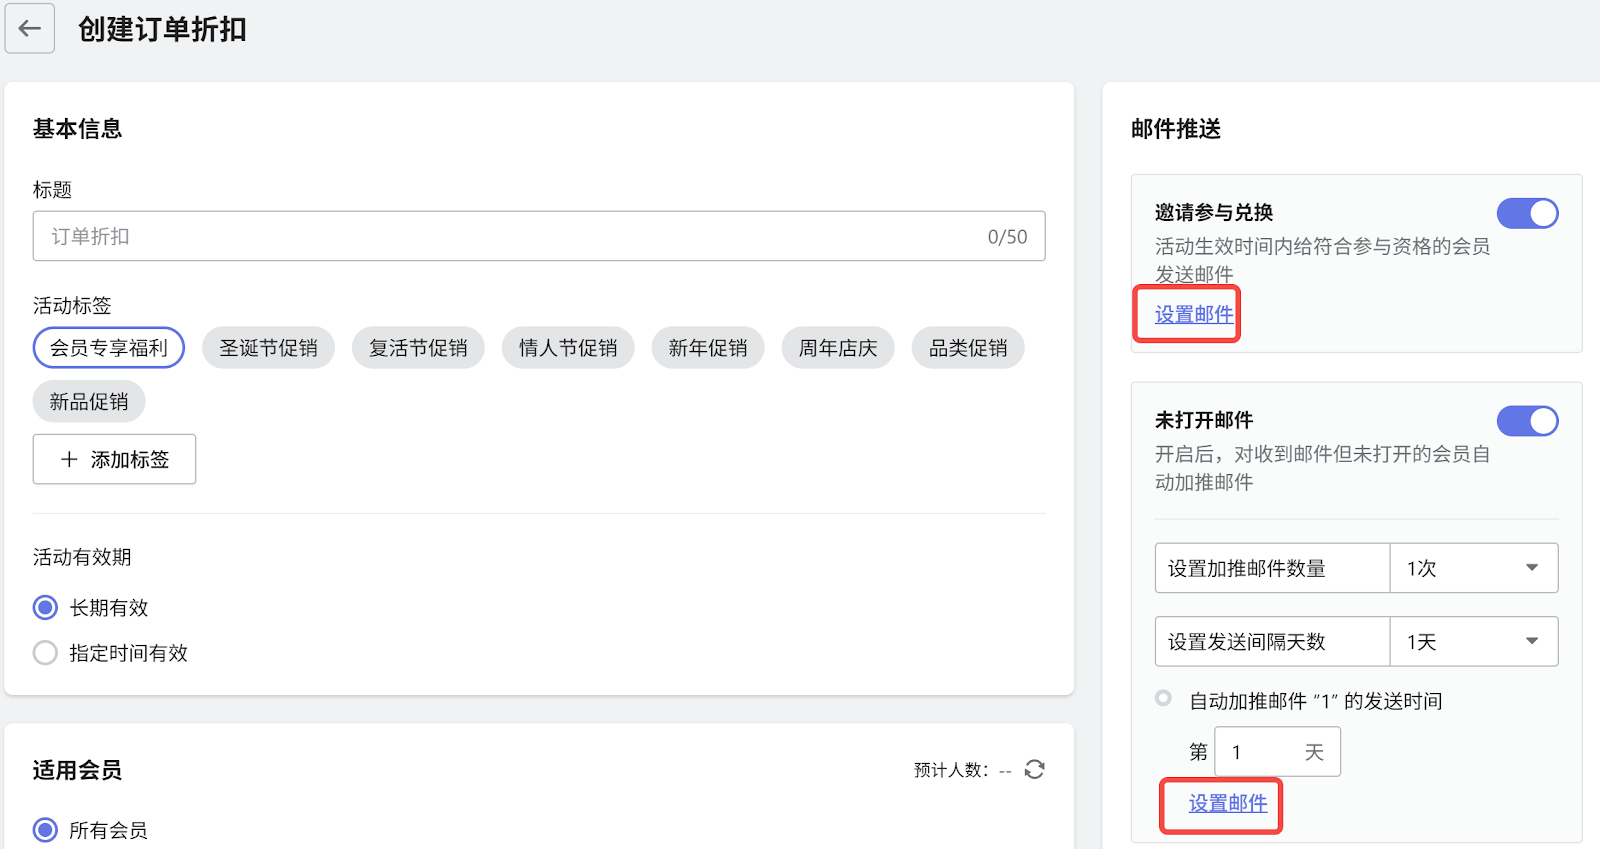Open 设置邮件 link under auto follow-up email
Viewport: 1600px width, 849px height.
pyautogui.click(x=1228, y=803)
